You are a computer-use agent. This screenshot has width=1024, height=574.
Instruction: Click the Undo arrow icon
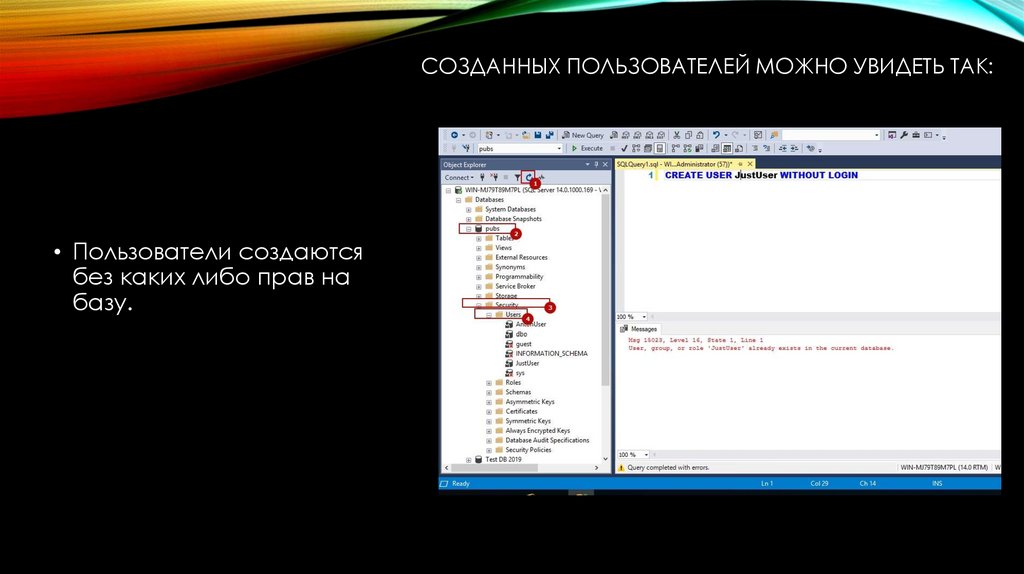coord(716,135)
